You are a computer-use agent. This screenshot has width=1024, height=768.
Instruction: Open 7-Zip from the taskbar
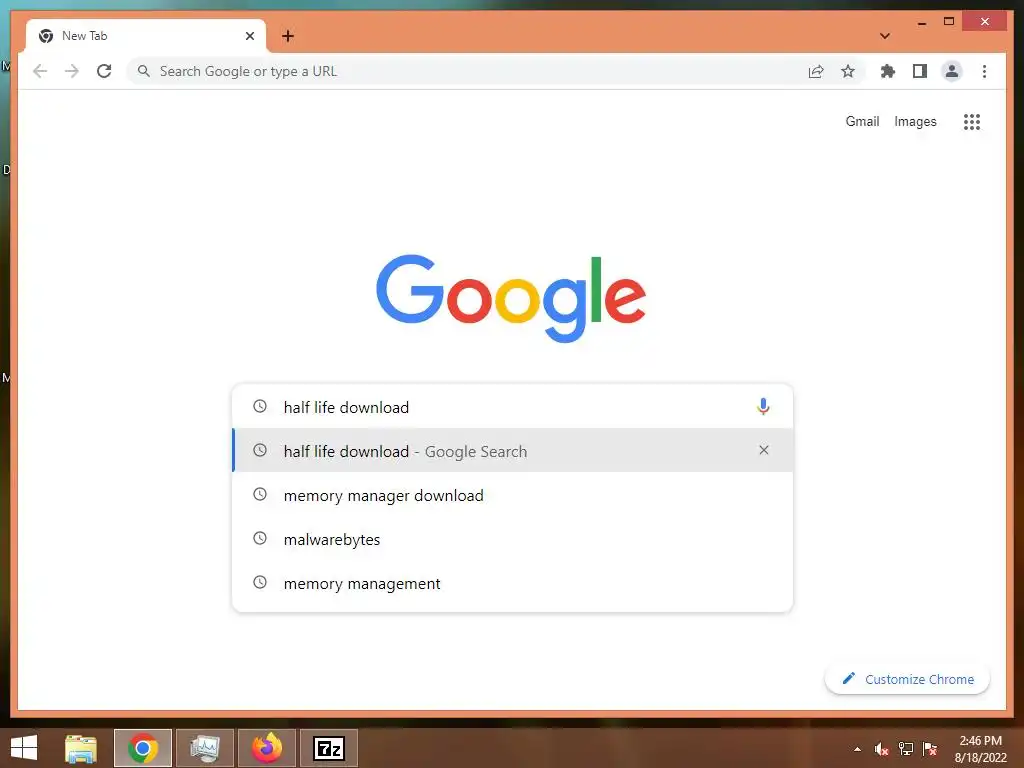329,748
